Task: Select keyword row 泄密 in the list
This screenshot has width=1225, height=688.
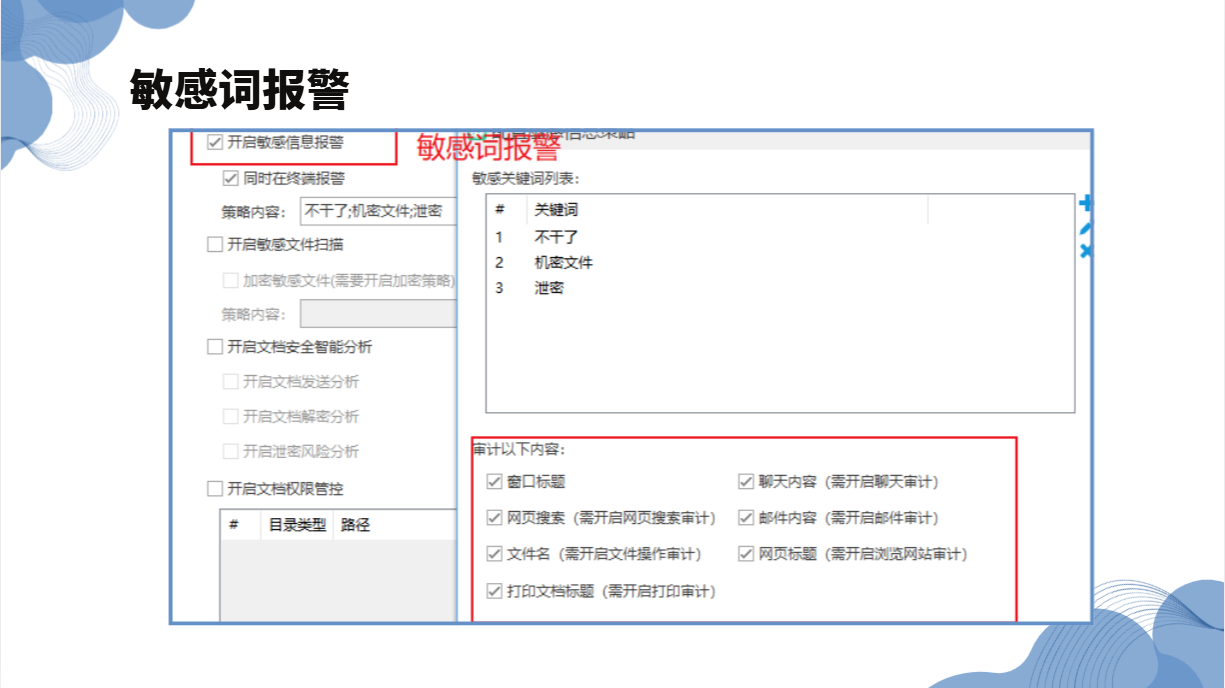Action: pyautogui.click(x=549, y=288)
